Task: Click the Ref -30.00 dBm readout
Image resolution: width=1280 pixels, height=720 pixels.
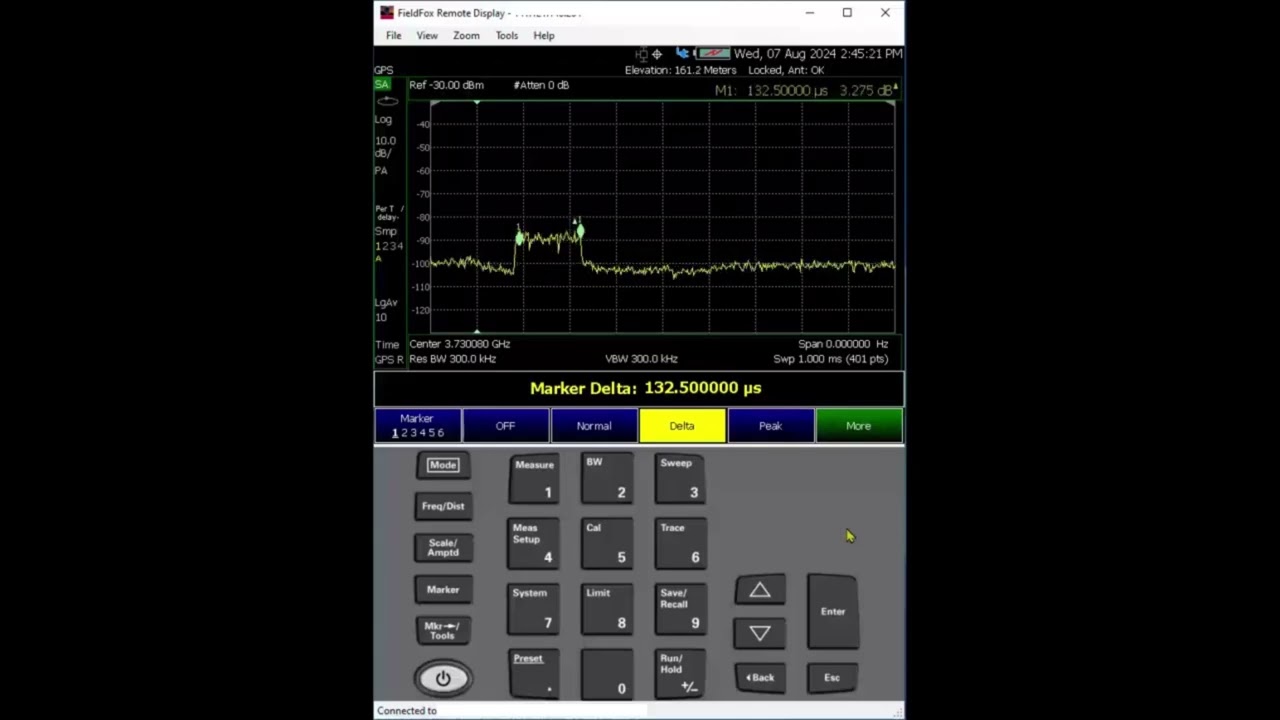Action: tap(446, 85)
